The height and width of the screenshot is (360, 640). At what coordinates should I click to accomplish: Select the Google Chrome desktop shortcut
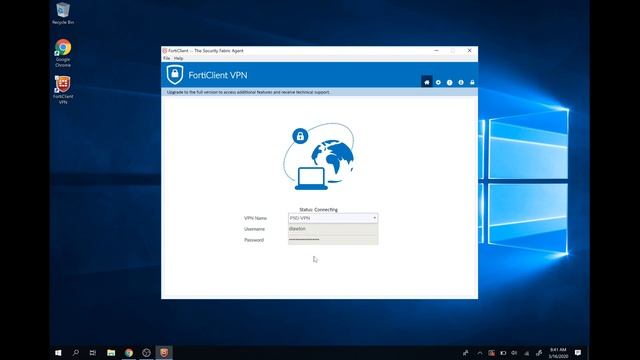[x=63, y=53]
